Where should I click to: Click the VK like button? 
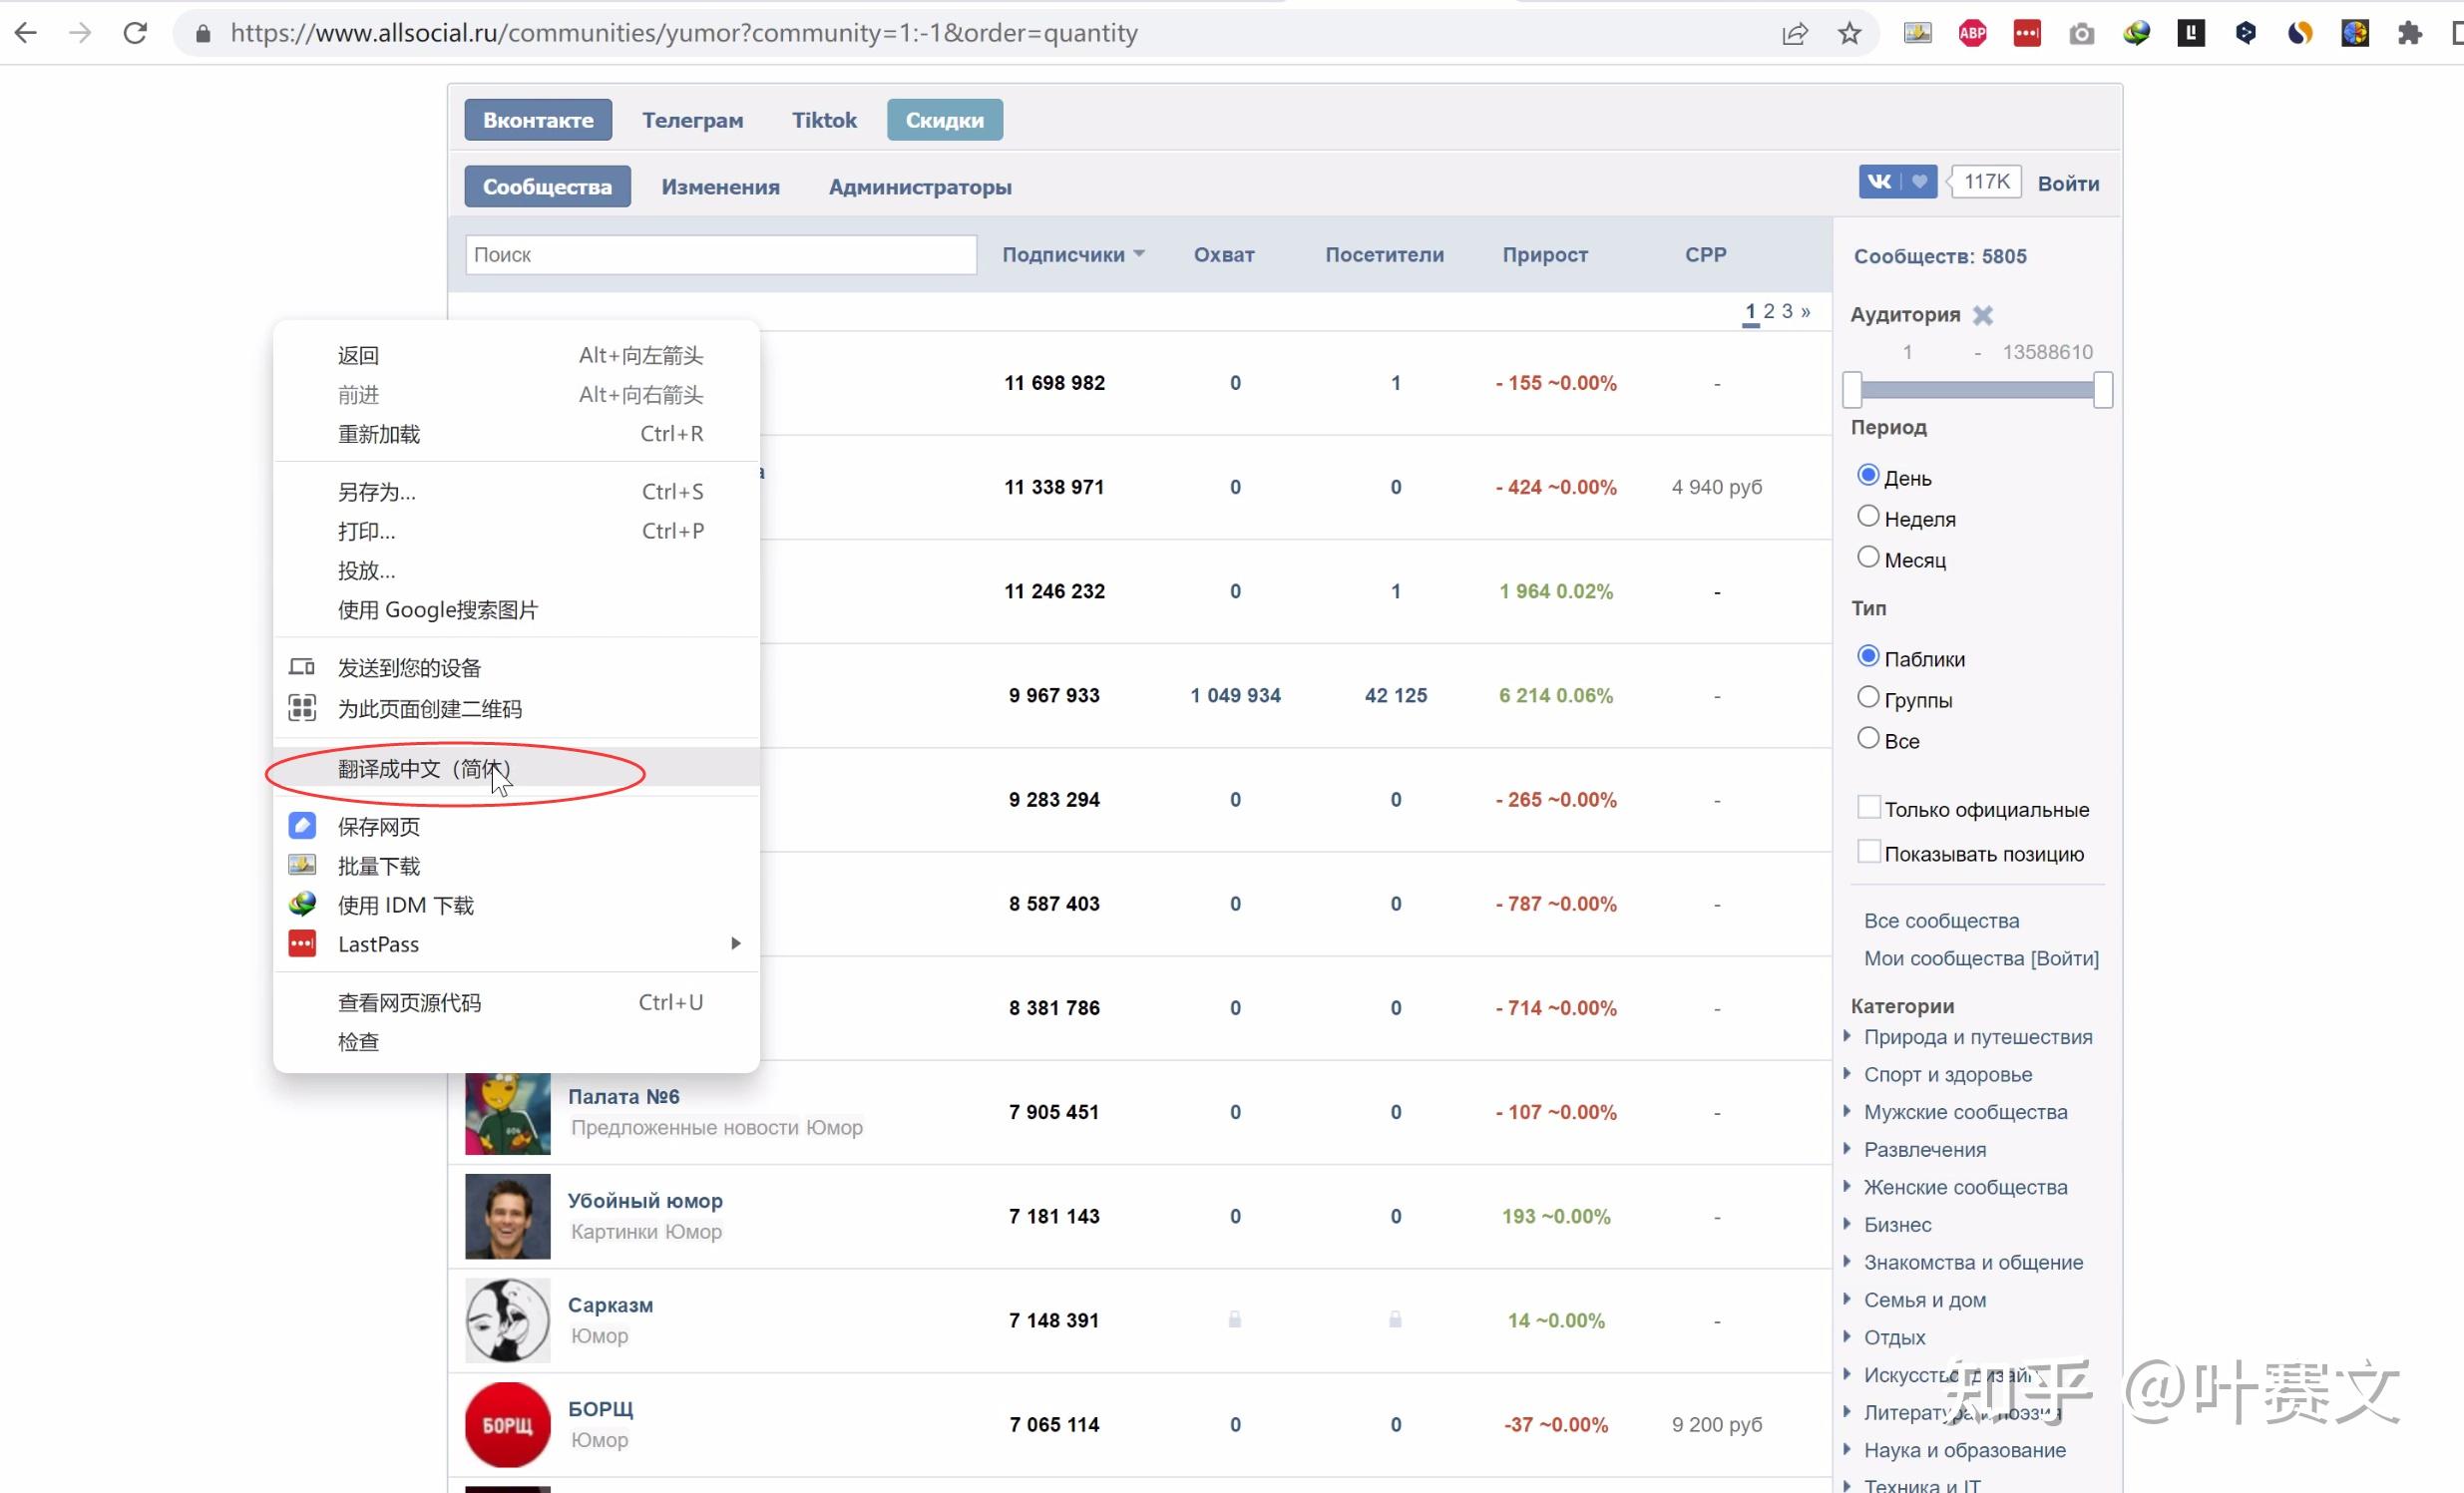(x=1897, y=181)
